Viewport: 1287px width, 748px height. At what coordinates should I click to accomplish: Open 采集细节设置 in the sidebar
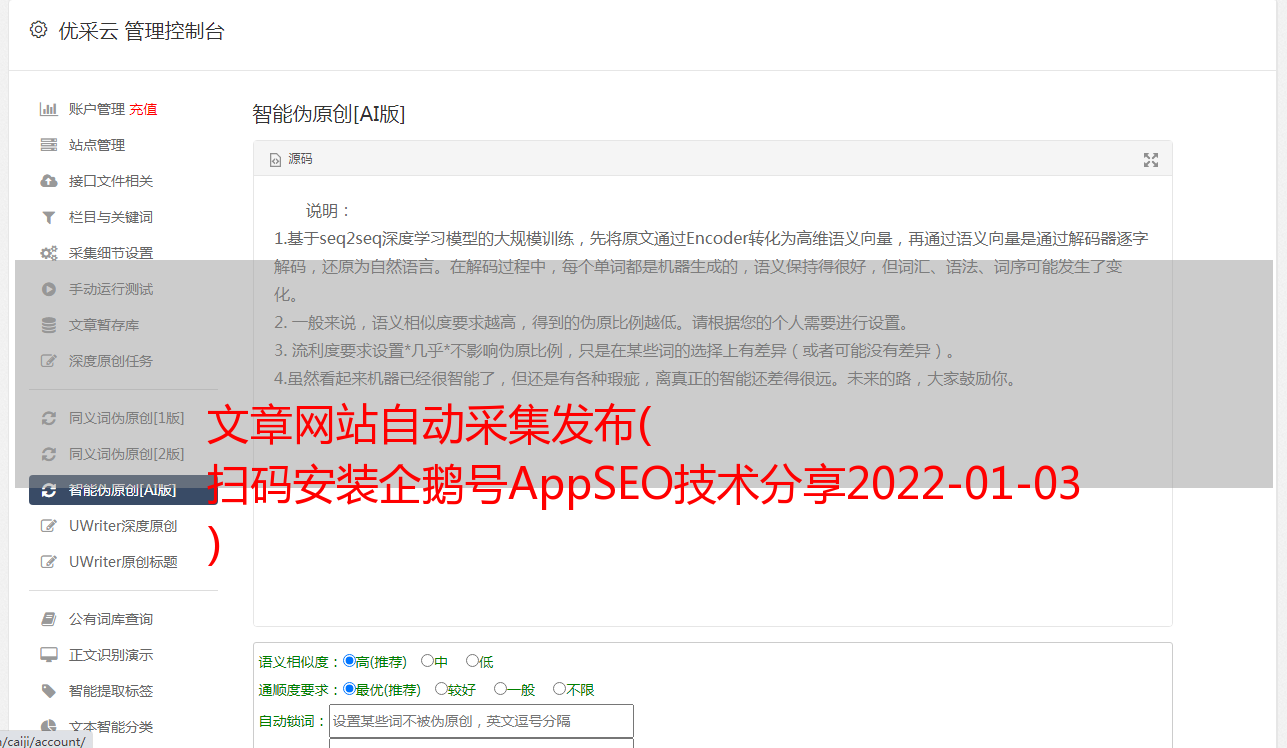coord(111,253)
